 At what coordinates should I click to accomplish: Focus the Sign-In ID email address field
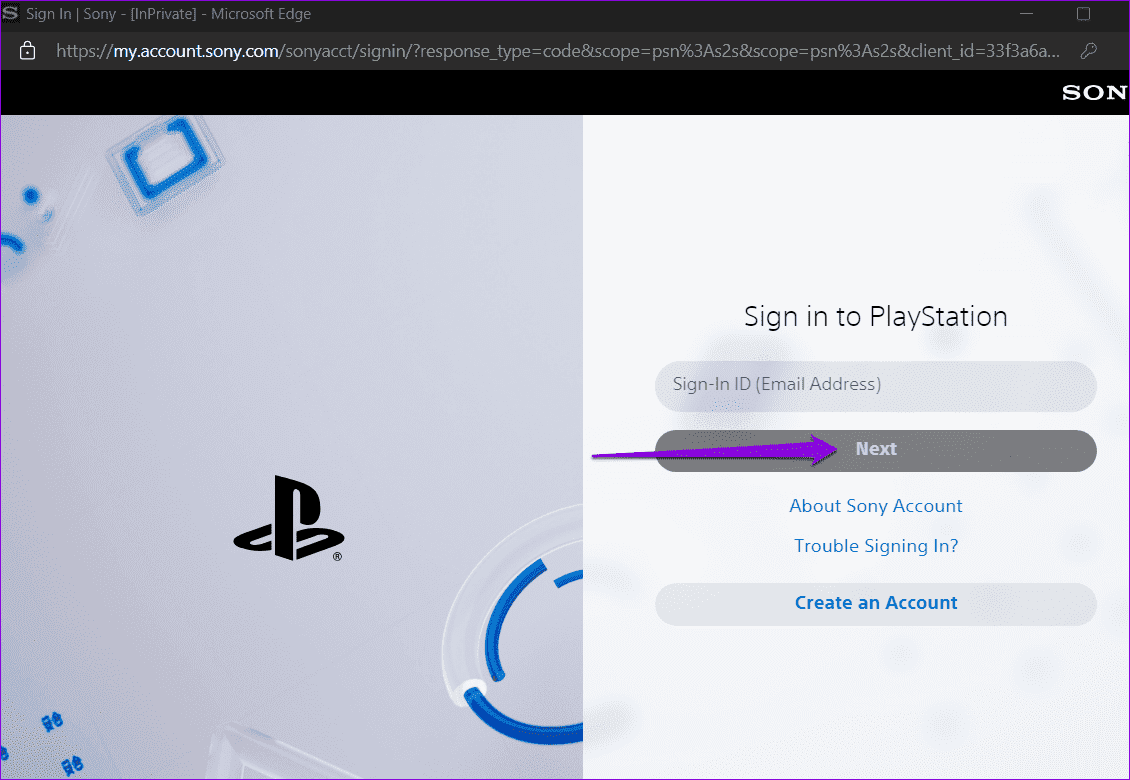click(x=876, y=386)
